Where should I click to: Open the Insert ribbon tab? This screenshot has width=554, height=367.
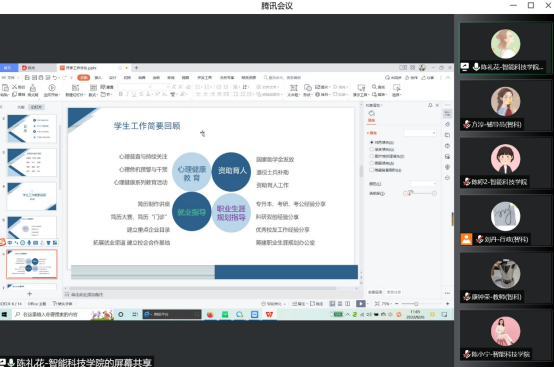[x=98, y=77]
